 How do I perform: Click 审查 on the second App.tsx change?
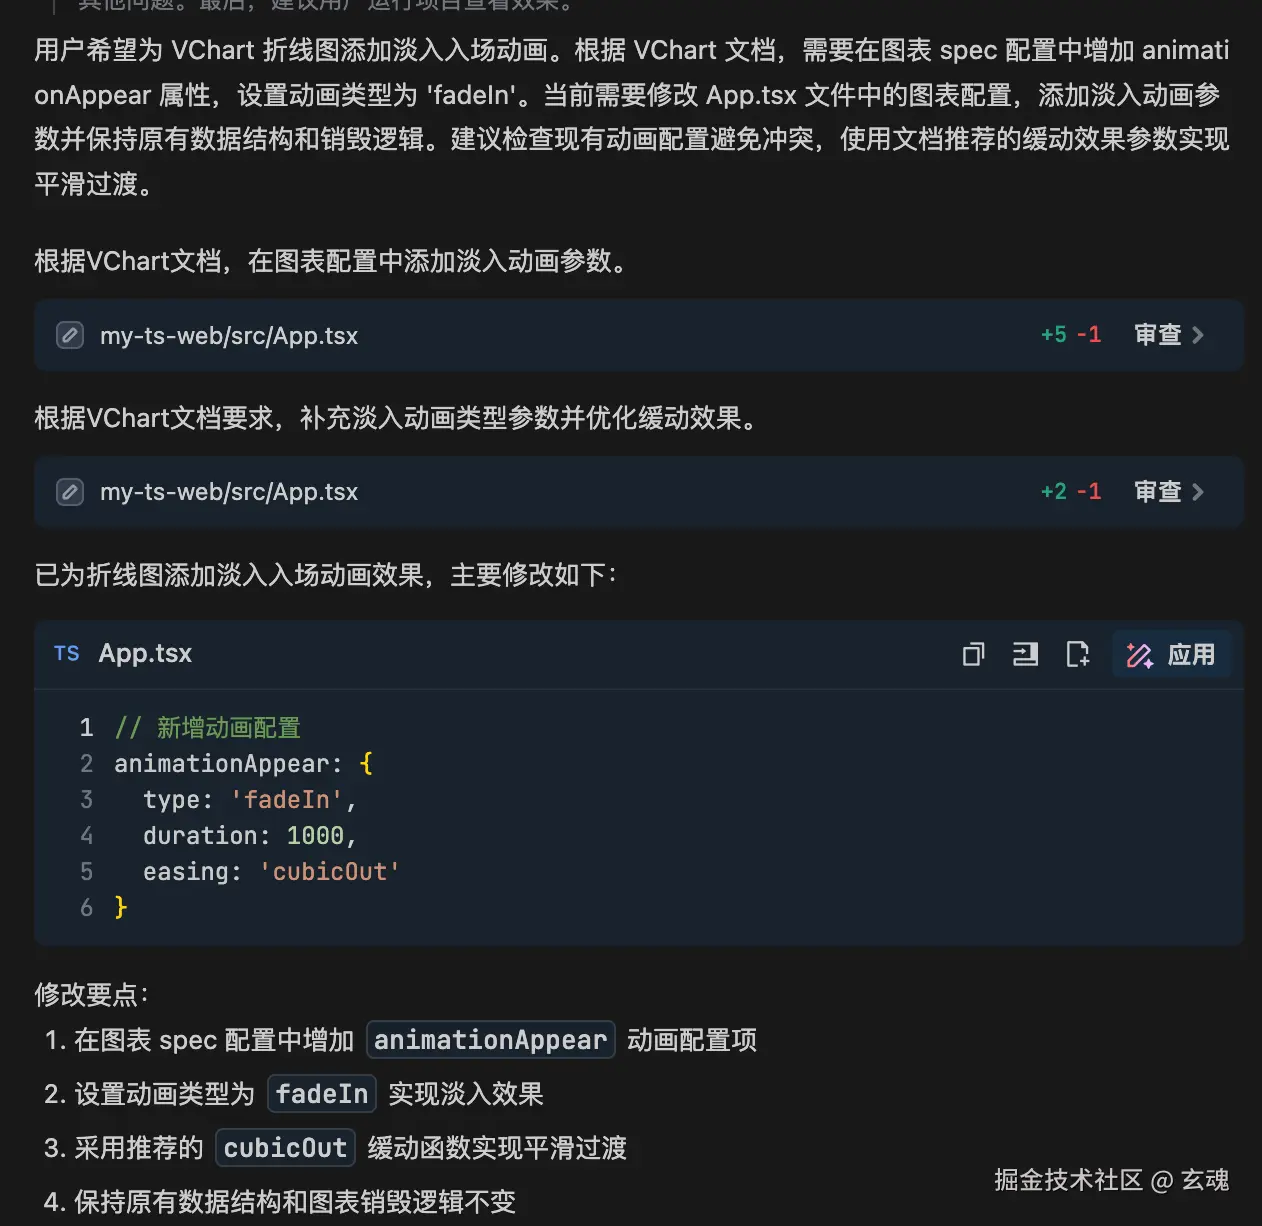1158,492
